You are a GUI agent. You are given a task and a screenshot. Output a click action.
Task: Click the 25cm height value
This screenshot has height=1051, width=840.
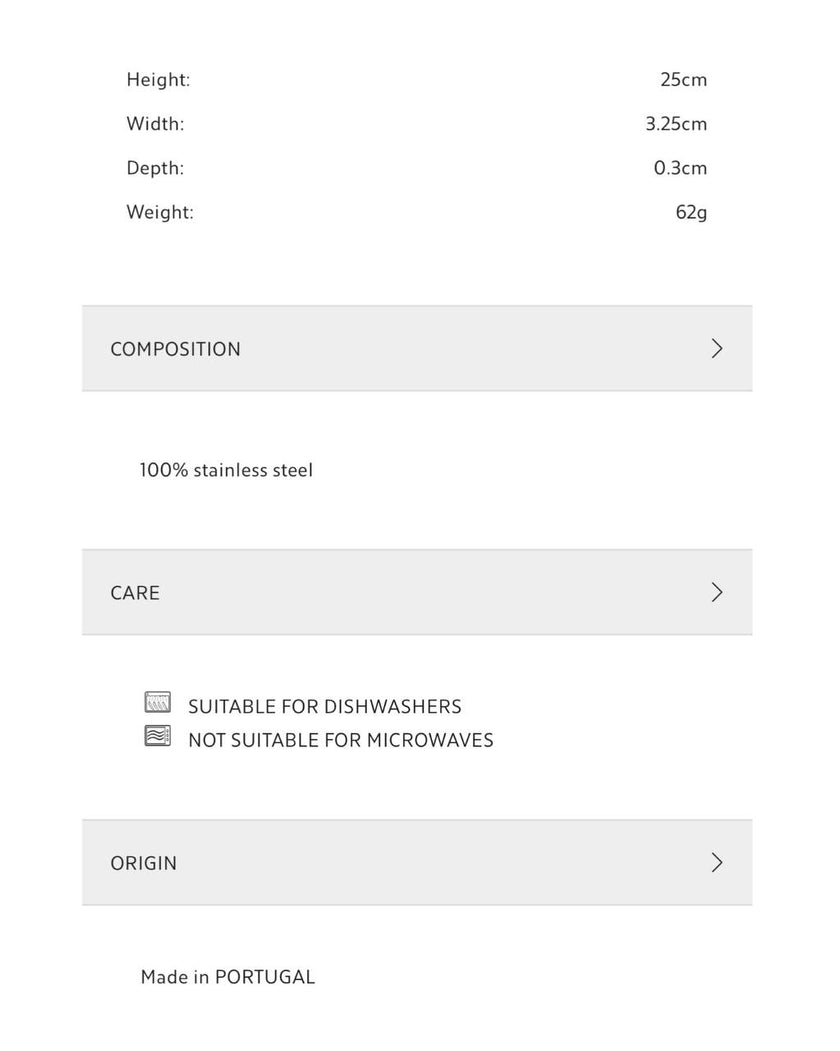pos(683,80)
